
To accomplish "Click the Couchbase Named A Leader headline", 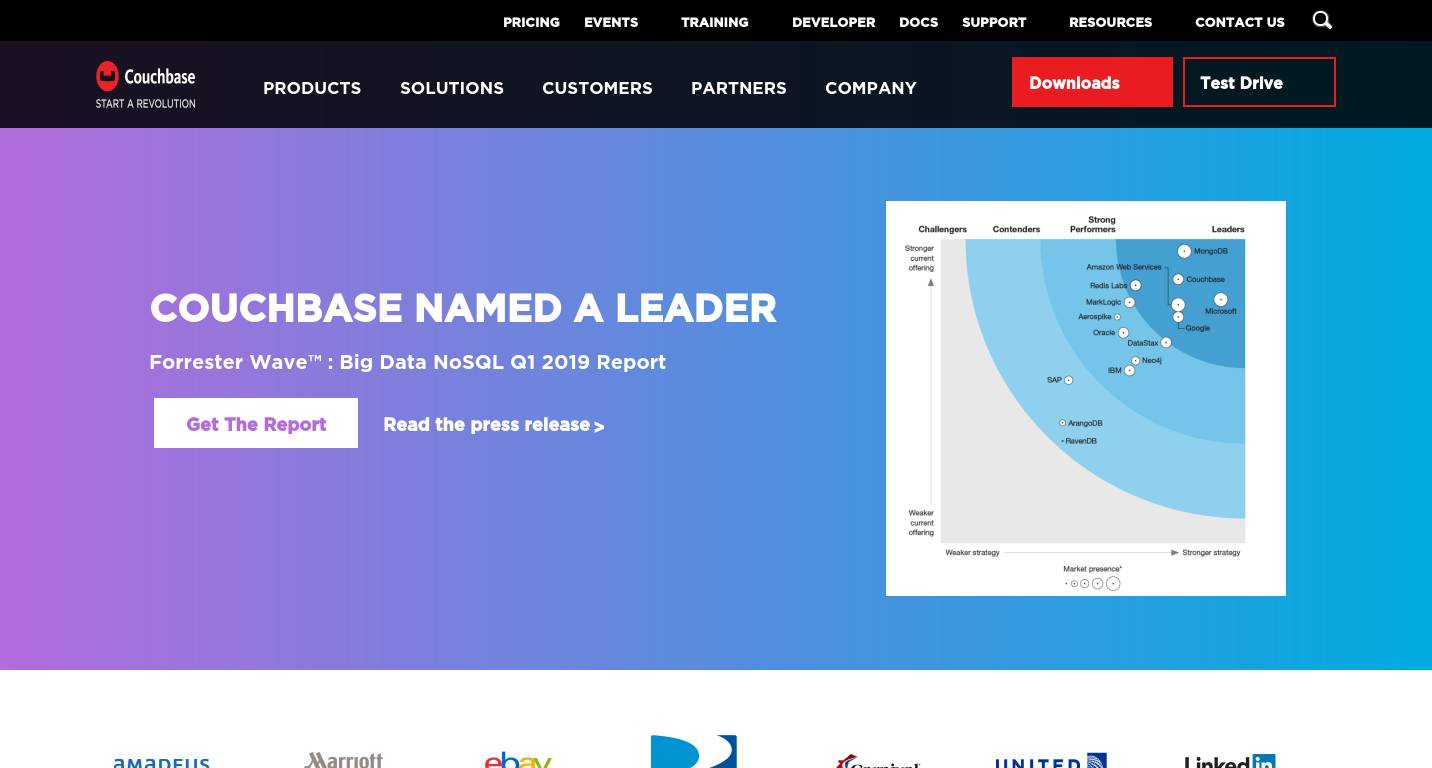I will coord(463,308).
